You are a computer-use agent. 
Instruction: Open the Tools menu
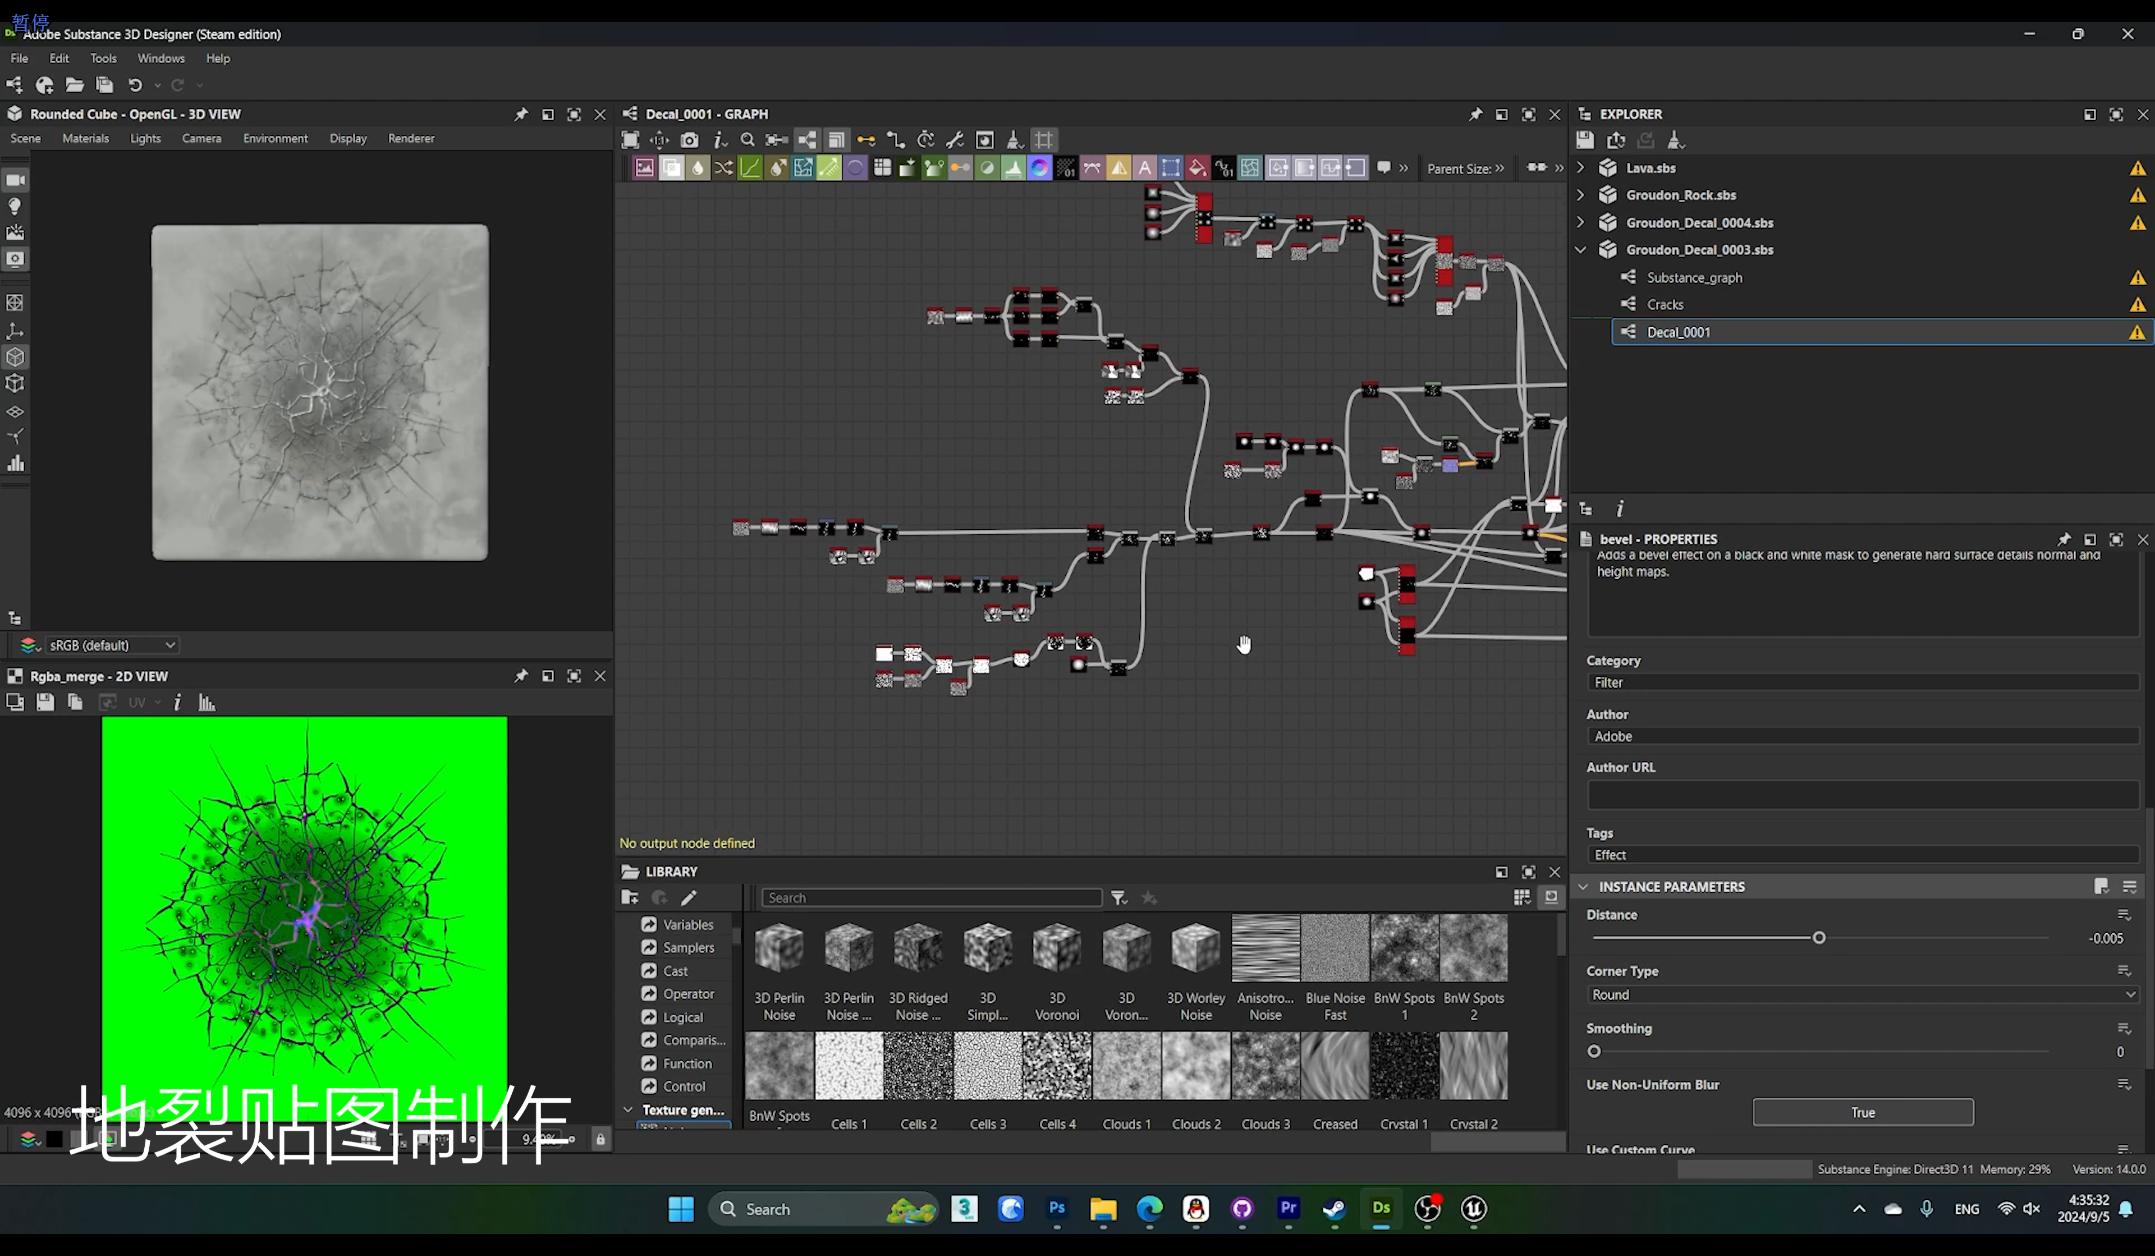point(103,58)
